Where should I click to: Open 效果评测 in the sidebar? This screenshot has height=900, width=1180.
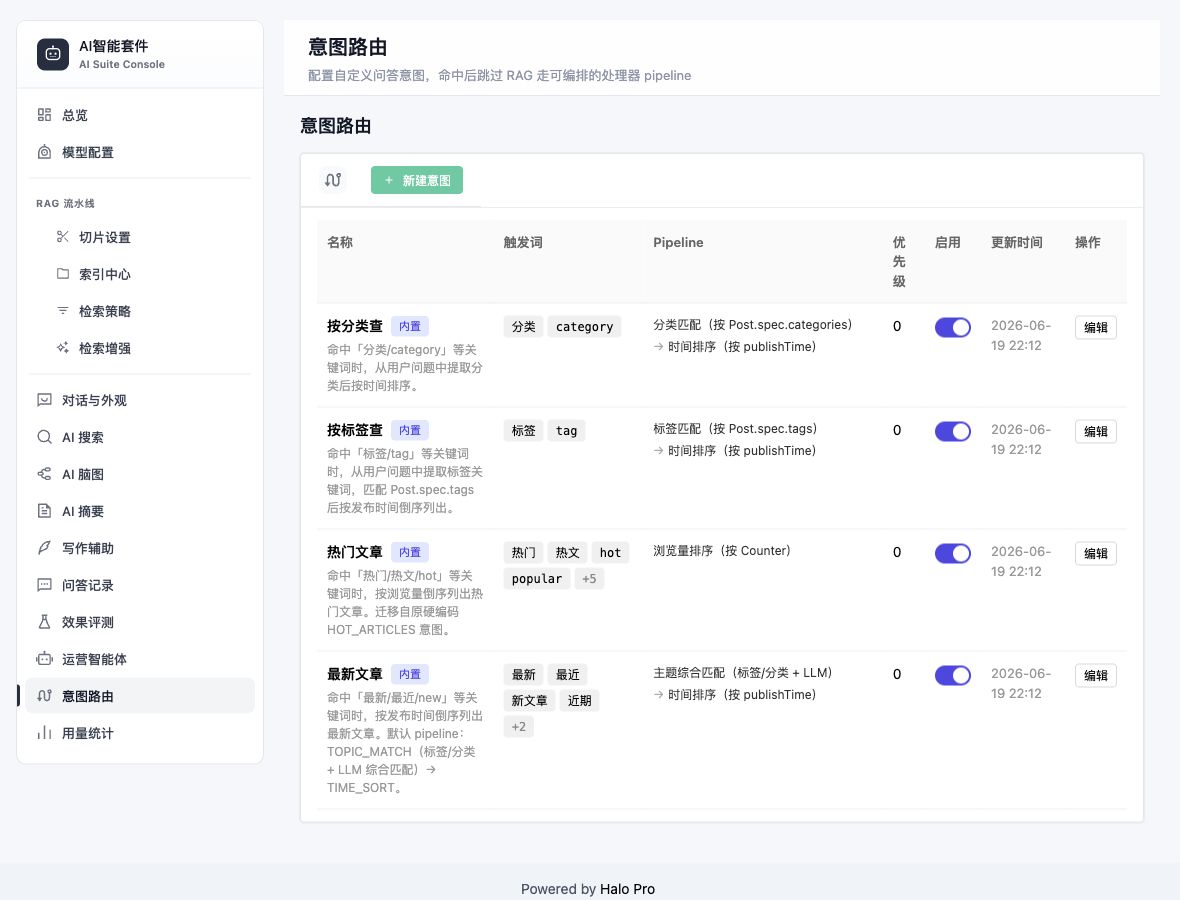point(140,622)
